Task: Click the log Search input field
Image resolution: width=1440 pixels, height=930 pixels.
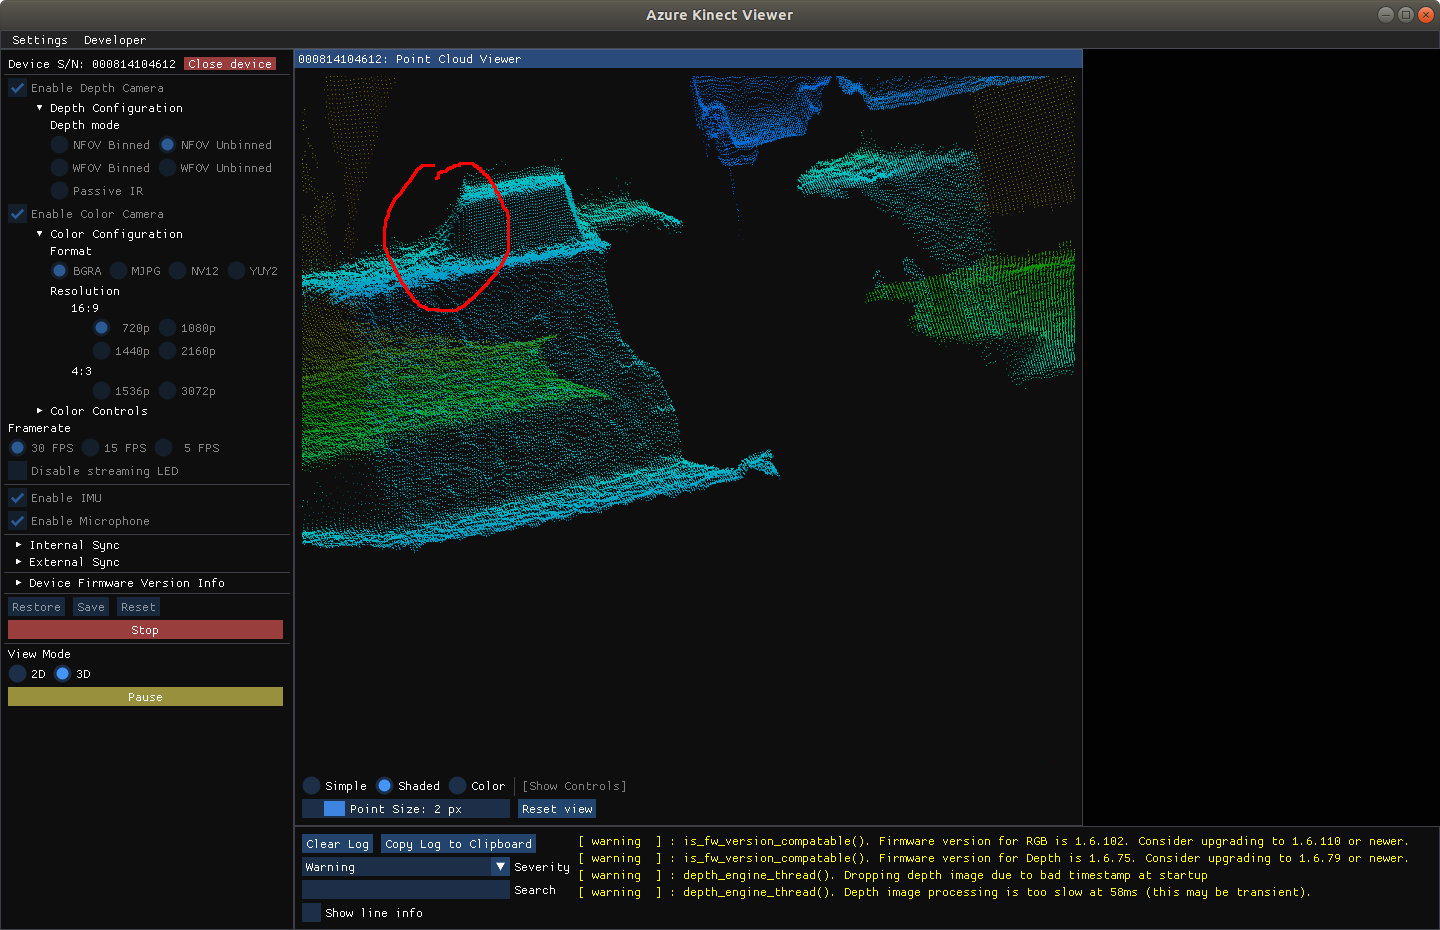Action: [406, 890]
